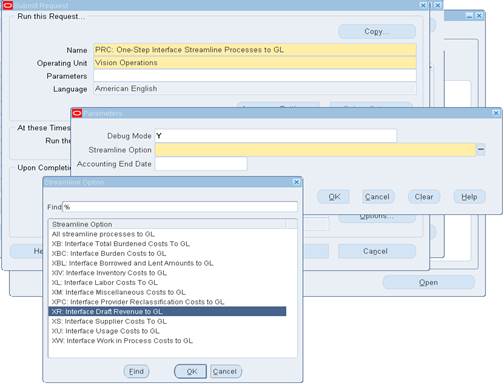Click the Open button in background window
Screen dimensions: 504x384
point(429,282)
